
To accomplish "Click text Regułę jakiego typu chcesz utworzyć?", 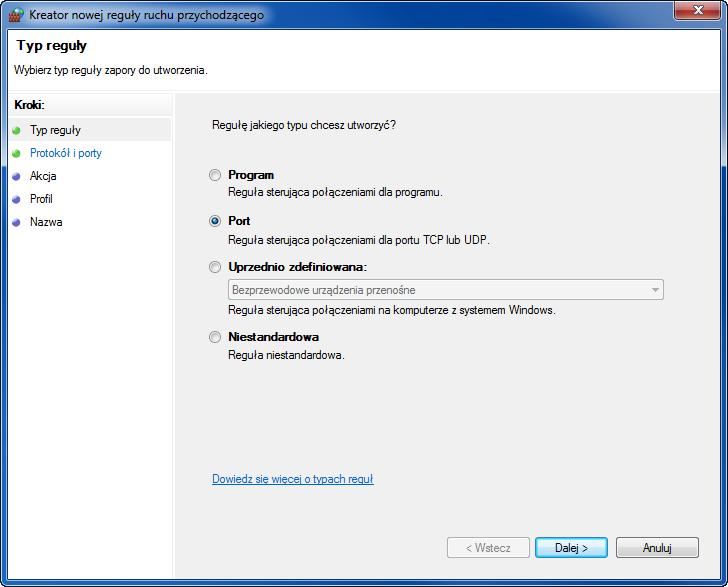I will click(x=304, y=125).
